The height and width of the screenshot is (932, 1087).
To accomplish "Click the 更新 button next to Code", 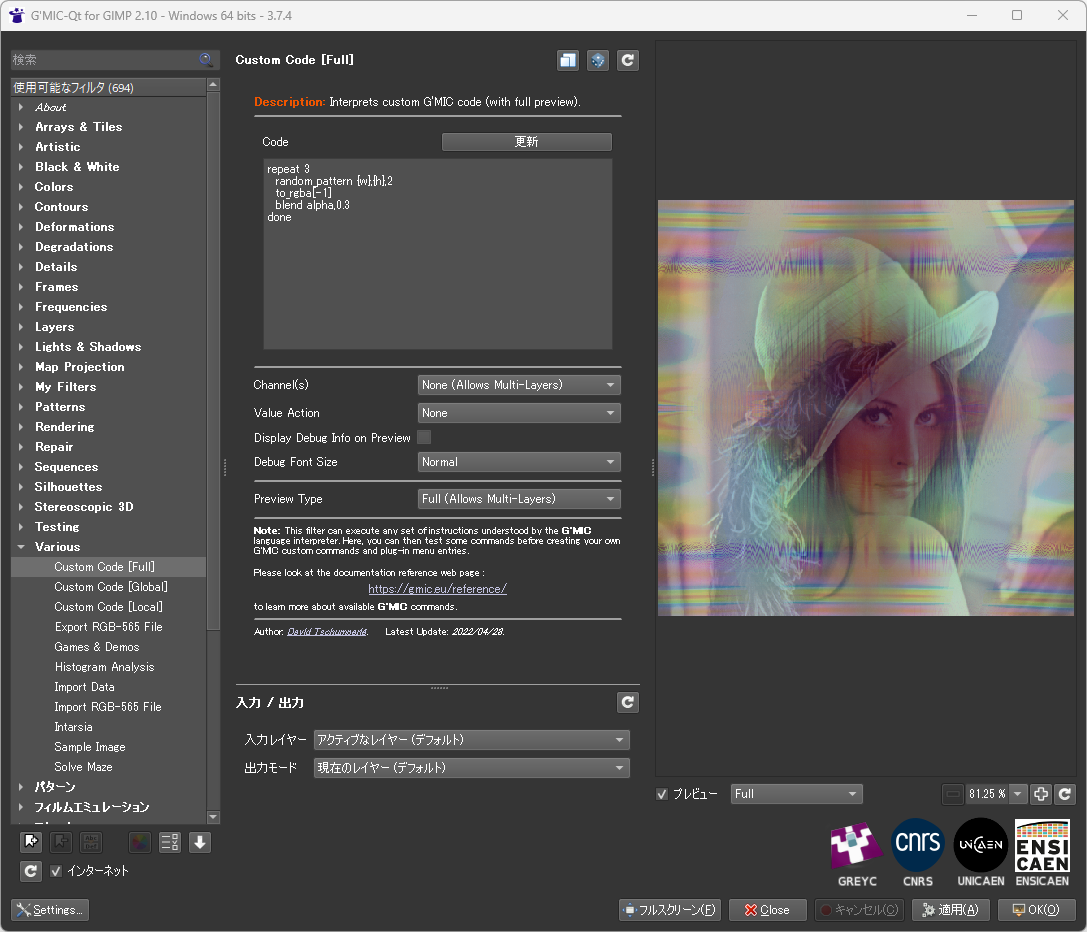I will click(x=526, y=142).
